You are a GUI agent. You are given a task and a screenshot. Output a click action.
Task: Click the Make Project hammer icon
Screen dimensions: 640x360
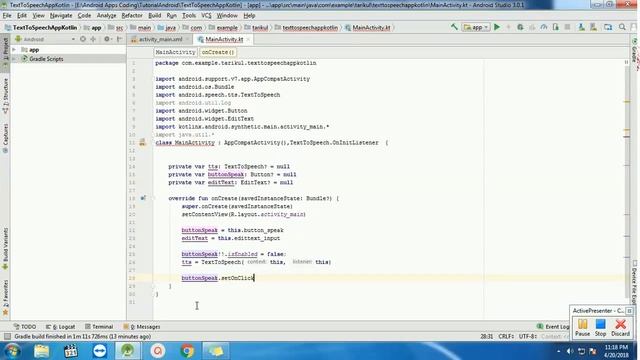point(454,27)
